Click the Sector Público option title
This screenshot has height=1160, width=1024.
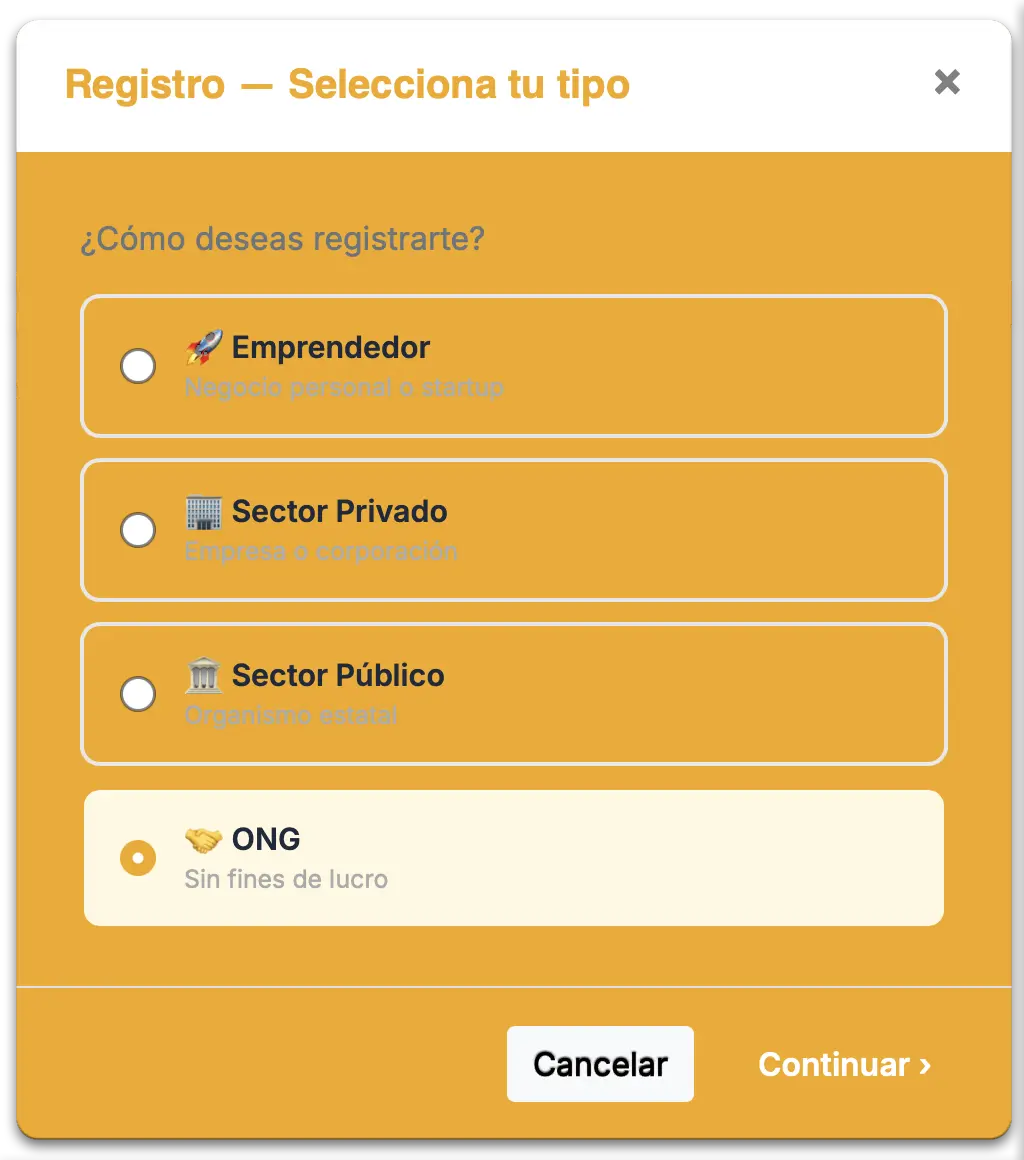[338, 676]
